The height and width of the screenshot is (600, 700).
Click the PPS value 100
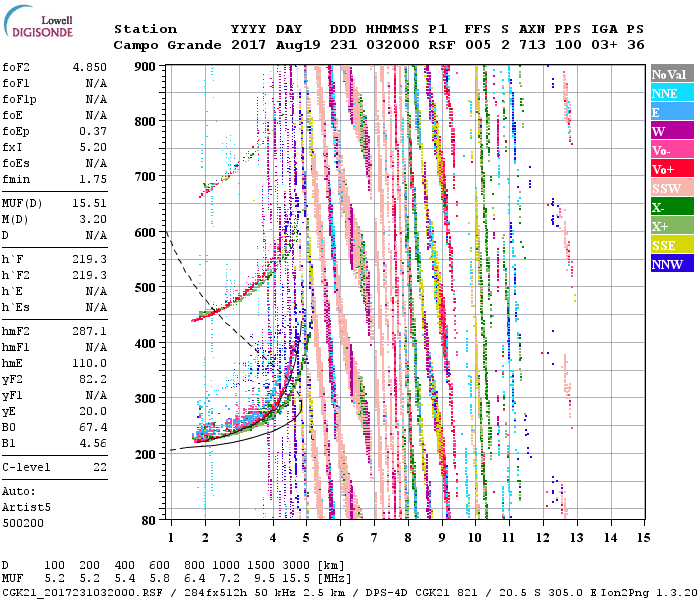(568, 45)
